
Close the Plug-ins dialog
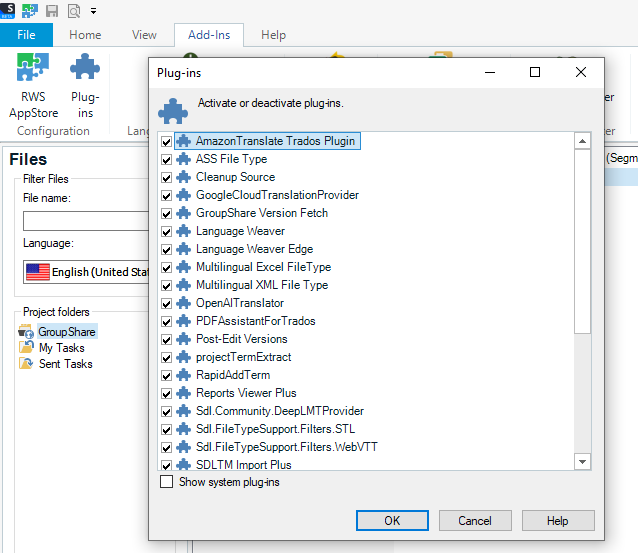coord(581,72)
